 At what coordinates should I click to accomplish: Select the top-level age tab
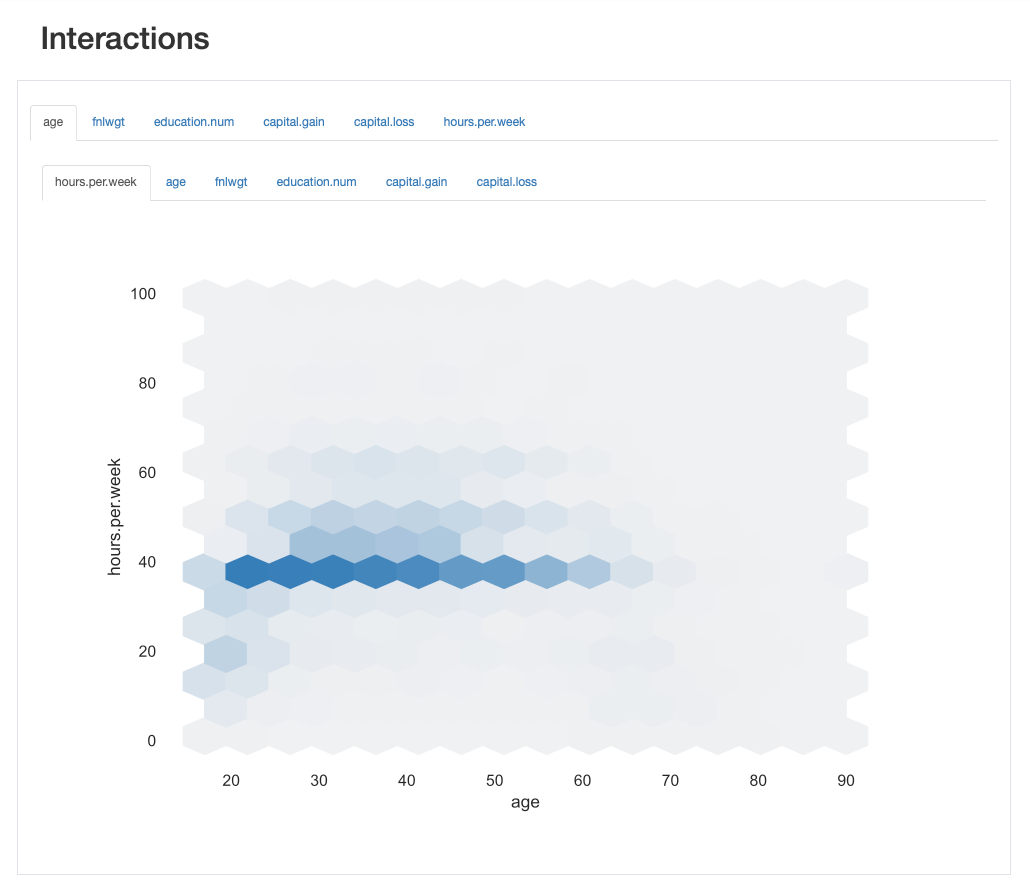pyautogui.click(x=53, y=122)
